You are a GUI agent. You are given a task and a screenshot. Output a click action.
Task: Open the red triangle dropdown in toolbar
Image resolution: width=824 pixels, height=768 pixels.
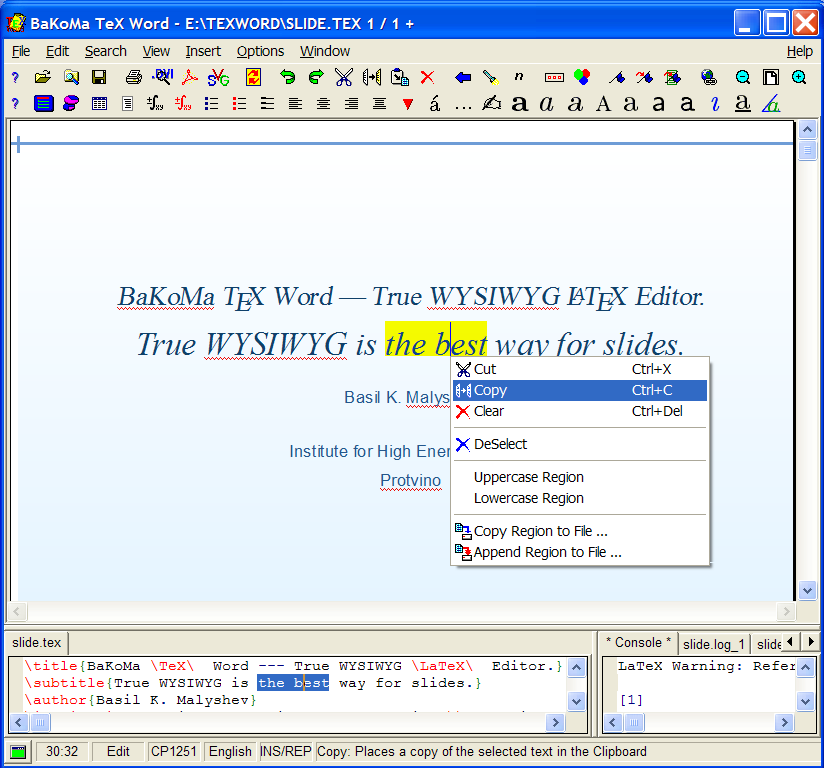coord(407,103)
